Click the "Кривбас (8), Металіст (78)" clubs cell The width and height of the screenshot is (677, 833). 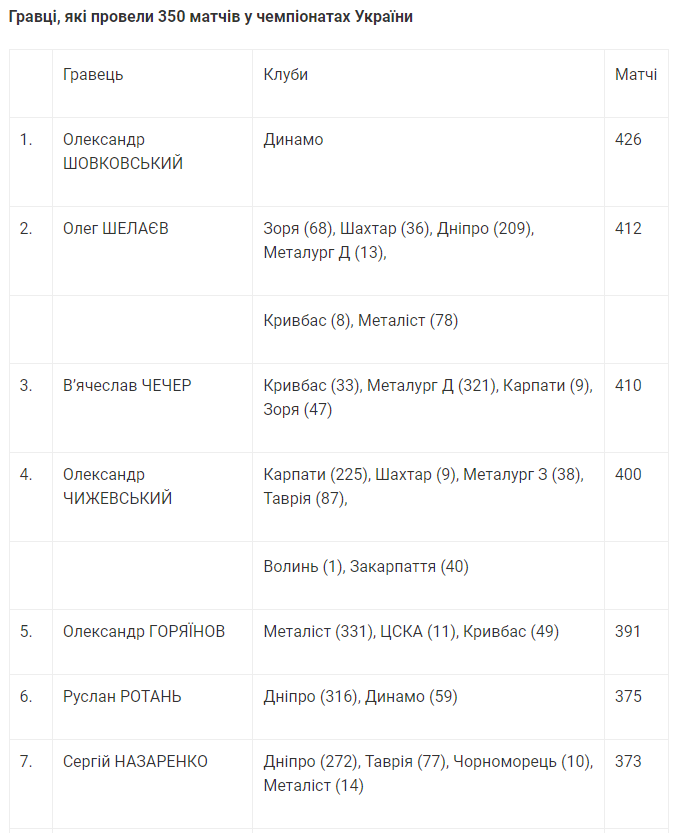point(361,321)
